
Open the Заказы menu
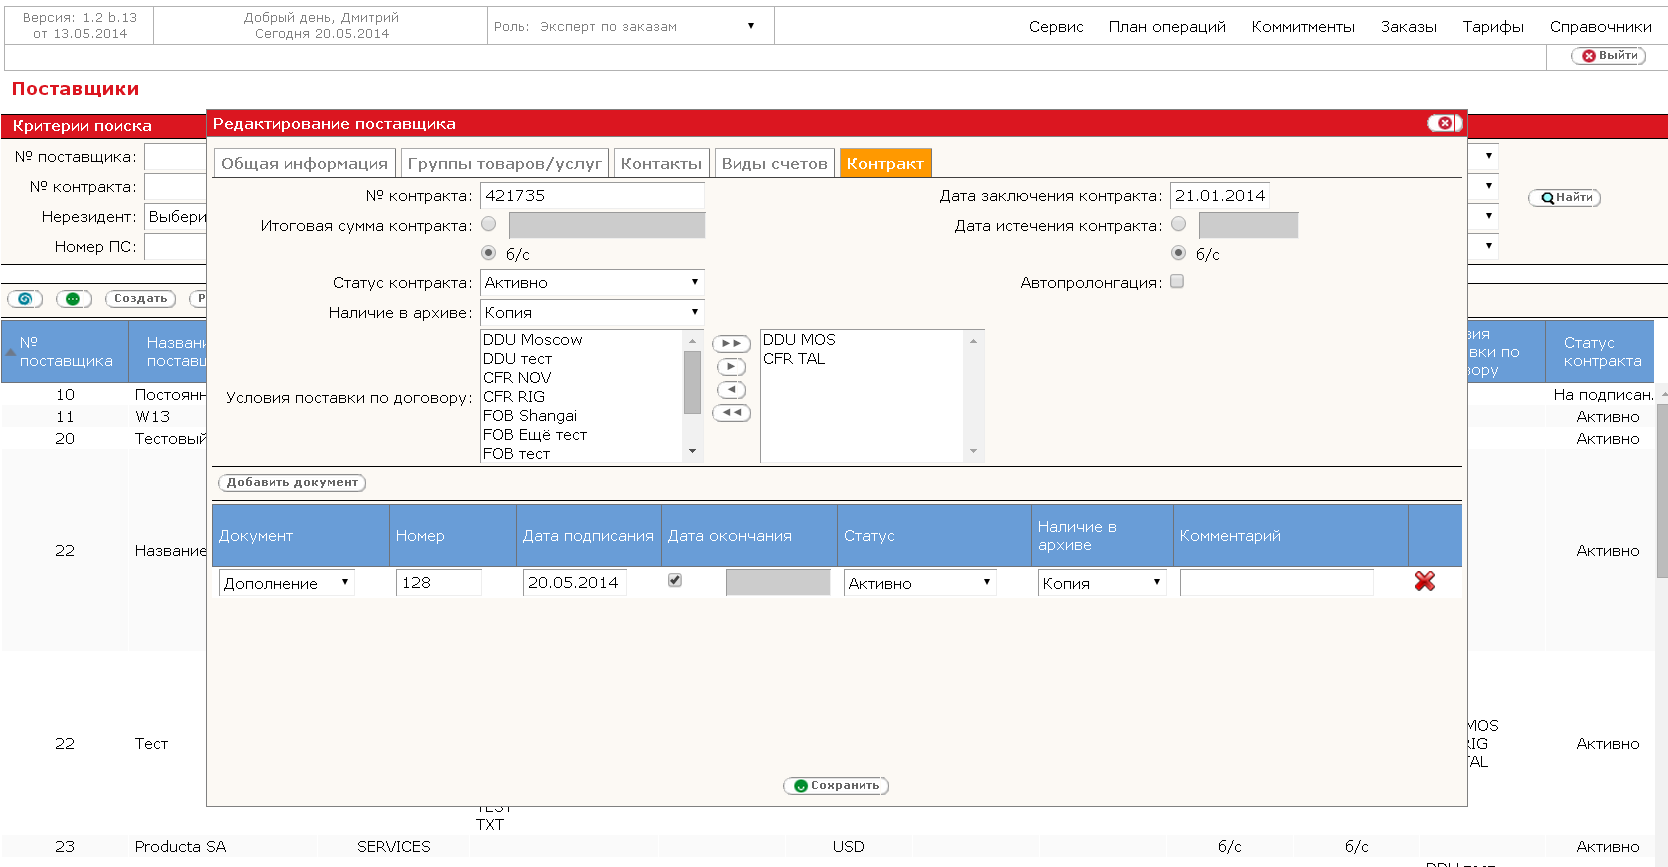pos(1408,27)
